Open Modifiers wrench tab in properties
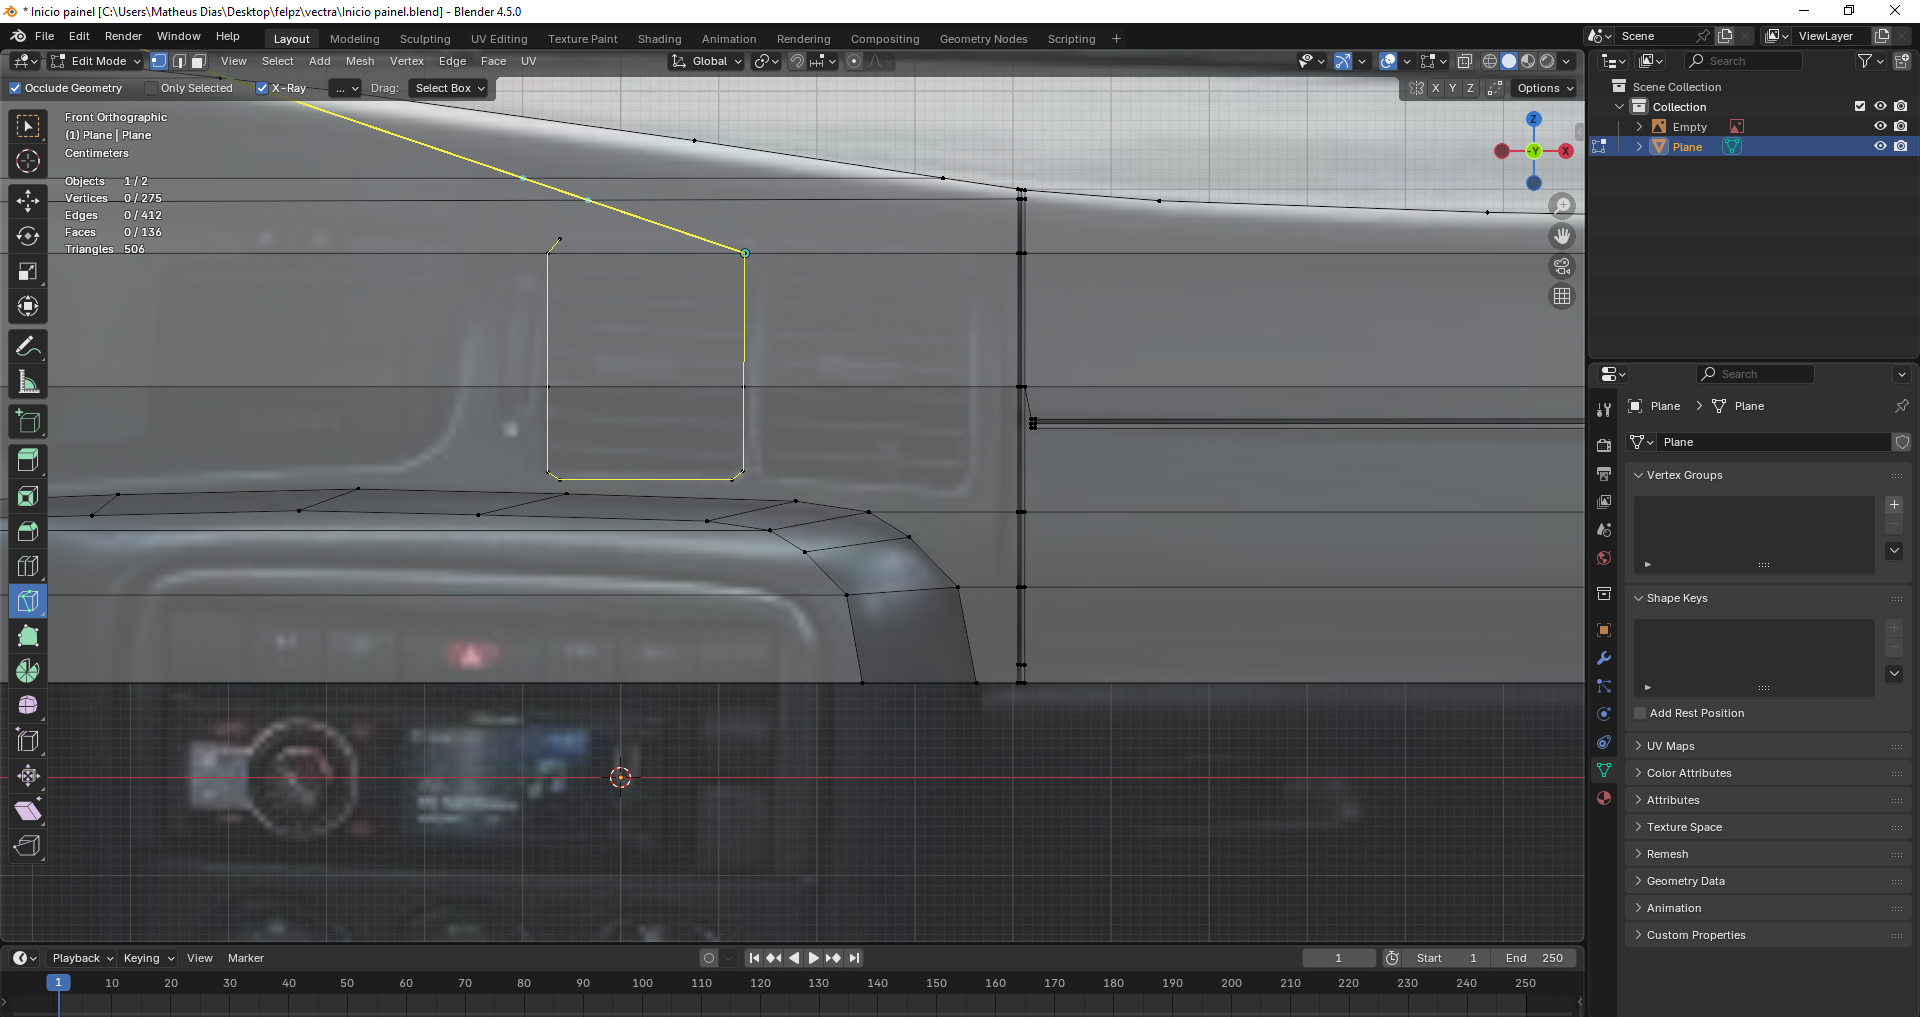This screenshot has height=1017, width=1920. tap(1604, 658)
